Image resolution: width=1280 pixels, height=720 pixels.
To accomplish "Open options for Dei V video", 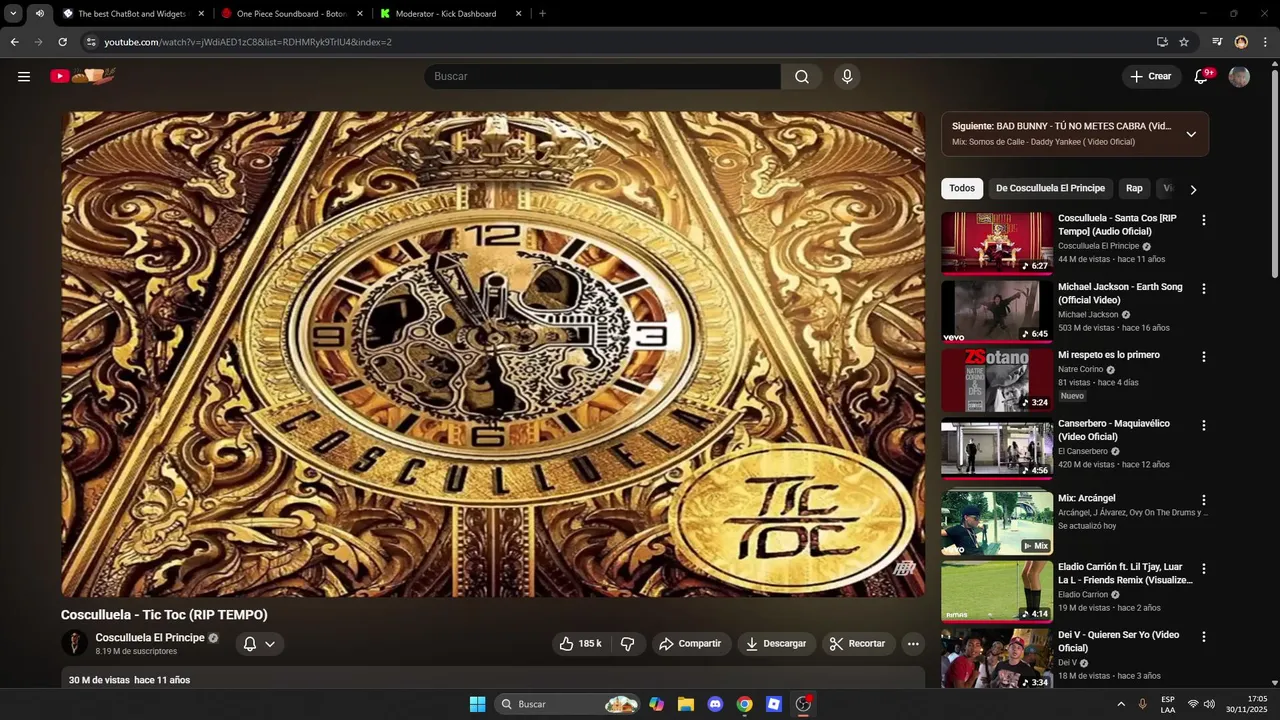I will [x=1204, y=637].
